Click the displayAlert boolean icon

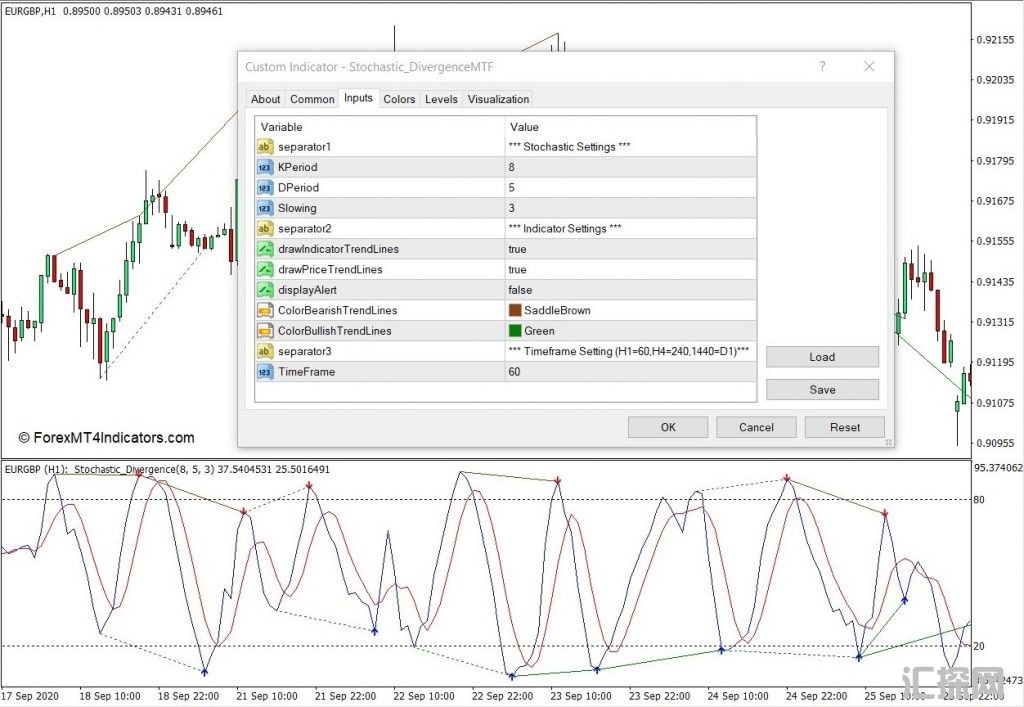pos(265,290)
